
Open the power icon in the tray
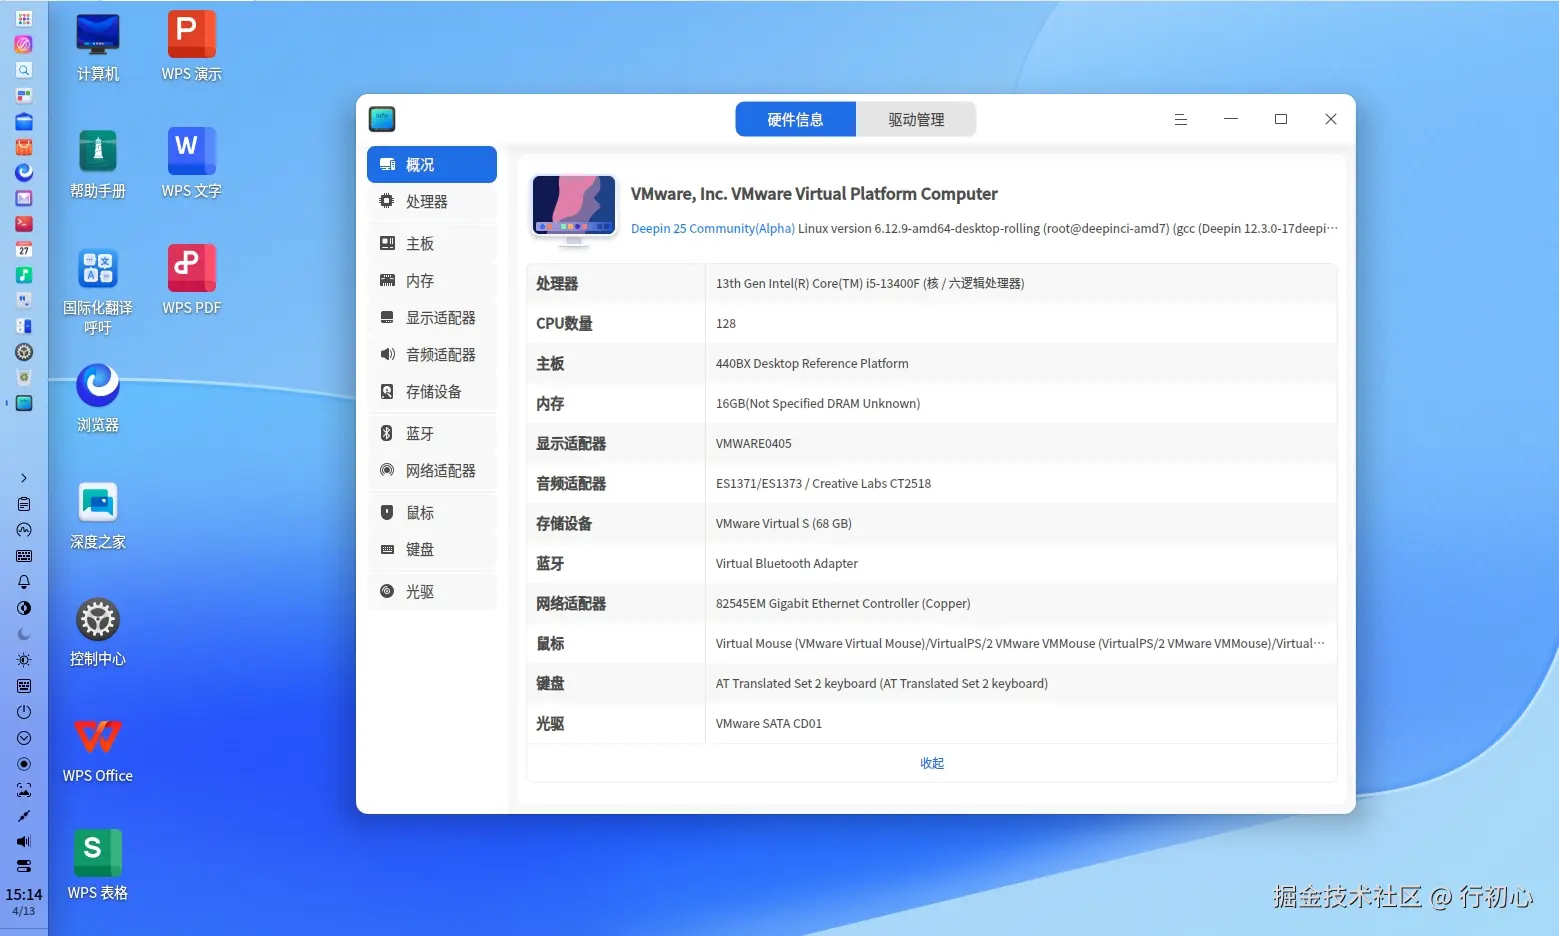[24, 712]
